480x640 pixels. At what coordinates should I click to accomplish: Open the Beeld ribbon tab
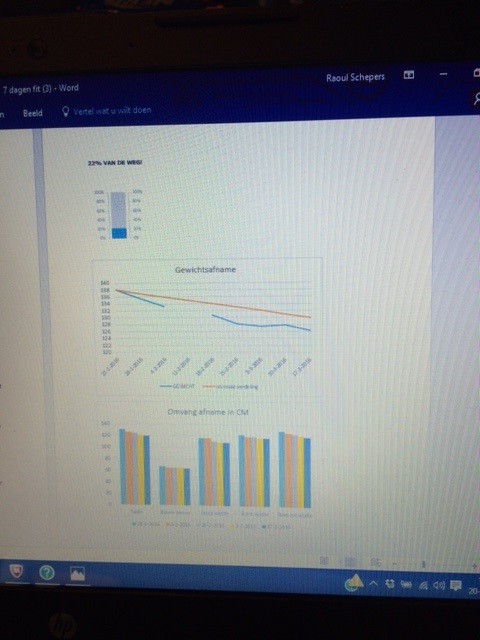pyautogui.click(x=33, y=113)
